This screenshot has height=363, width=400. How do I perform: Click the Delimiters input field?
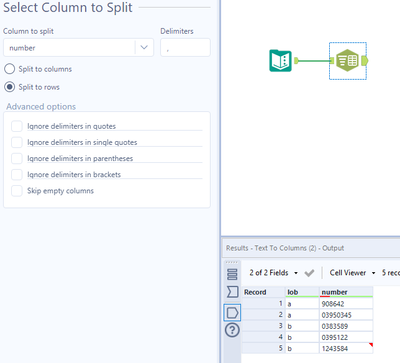click(x=185, y=48)
